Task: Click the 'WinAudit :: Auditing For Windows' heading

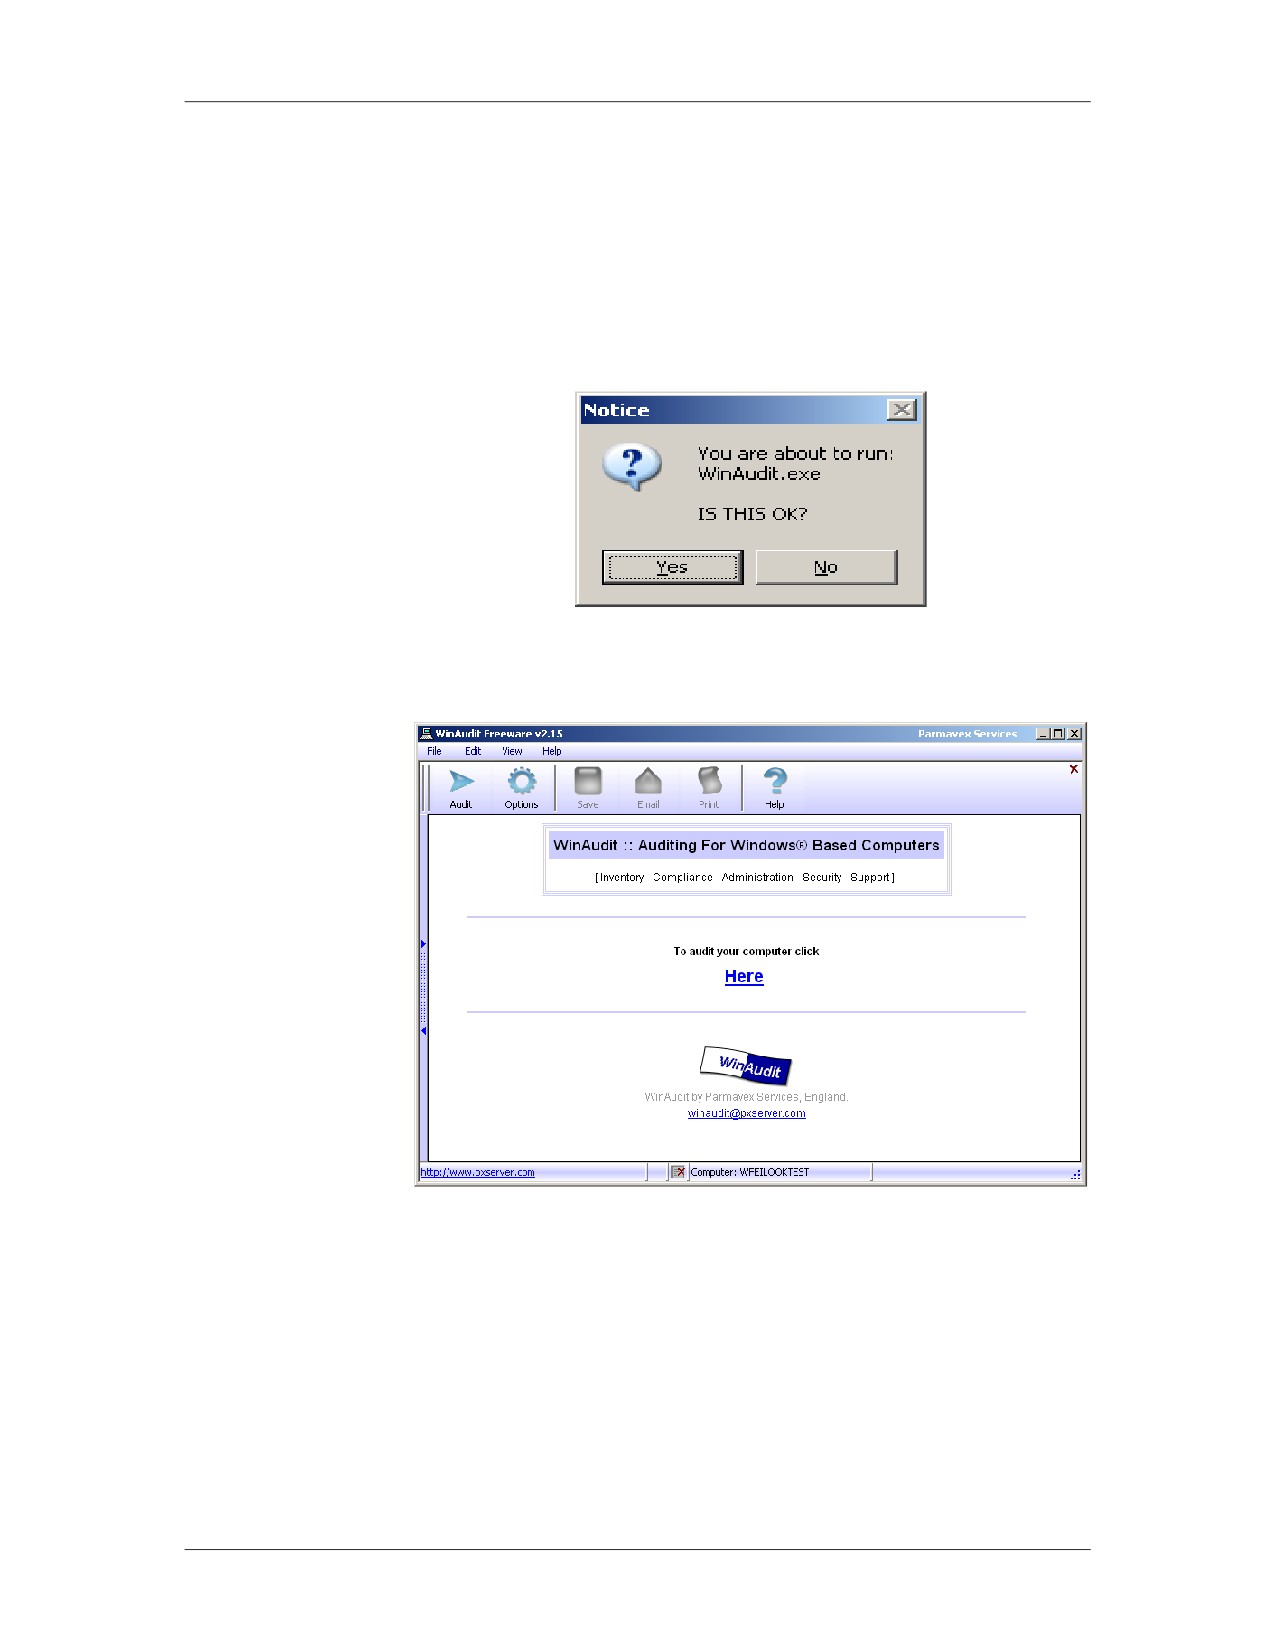Action: coord(746,845)
